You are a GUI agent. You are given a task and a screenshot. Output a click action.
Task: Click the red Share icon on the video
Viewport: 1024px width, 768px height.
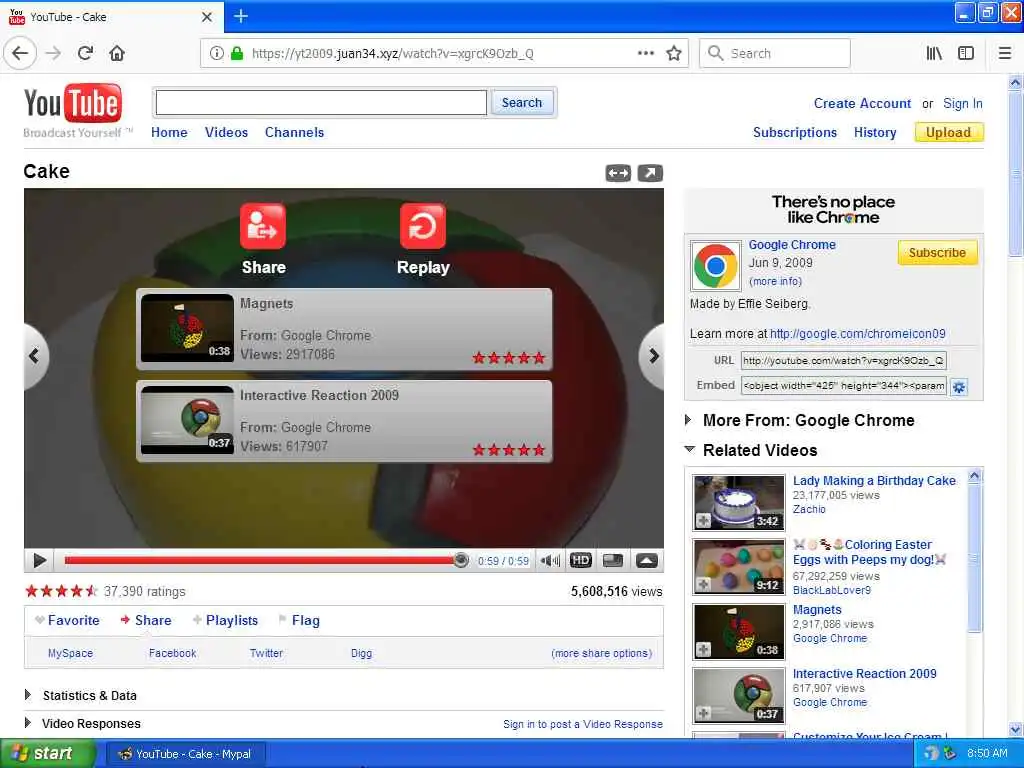pyautogui.click(x=263, y=226)
